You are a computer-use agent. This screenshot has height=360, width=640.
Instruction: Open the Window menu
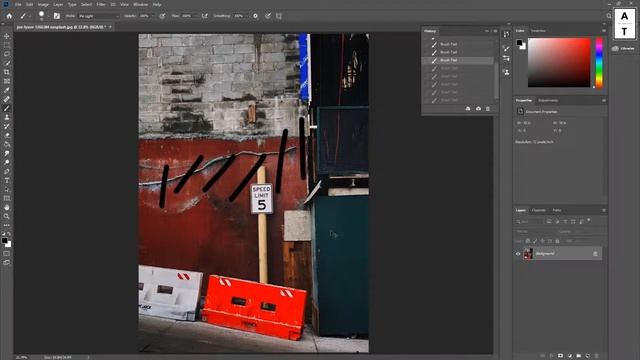coord(140,4)
